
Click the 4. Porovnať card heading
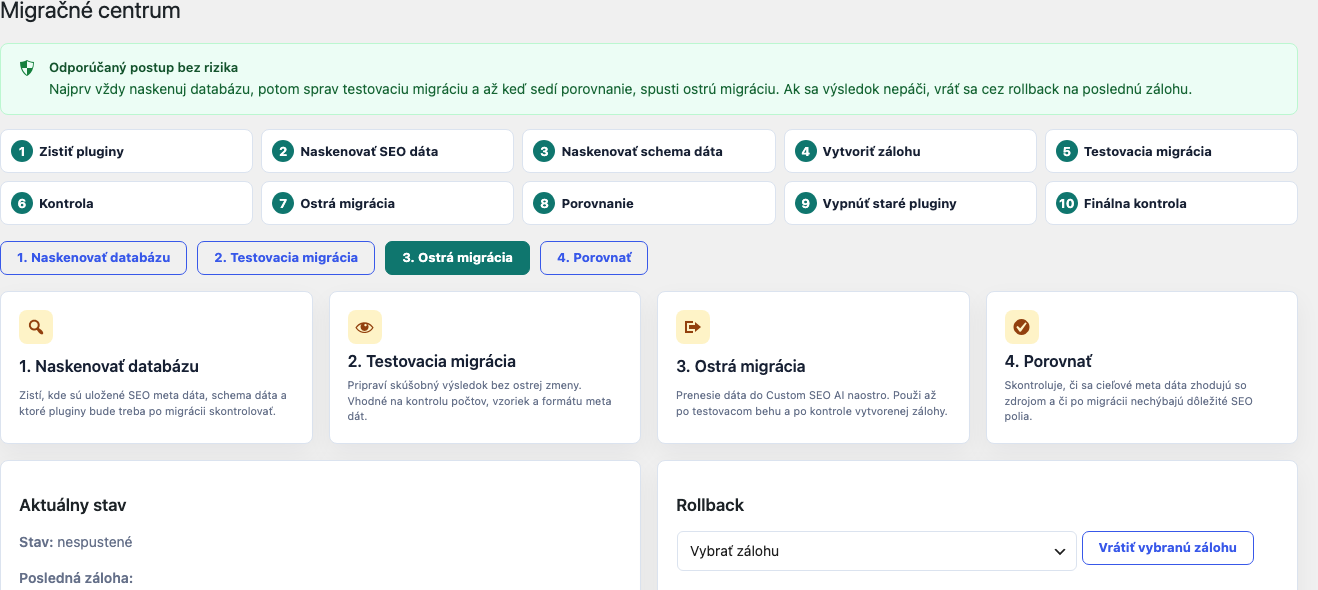pos(1049,361)
